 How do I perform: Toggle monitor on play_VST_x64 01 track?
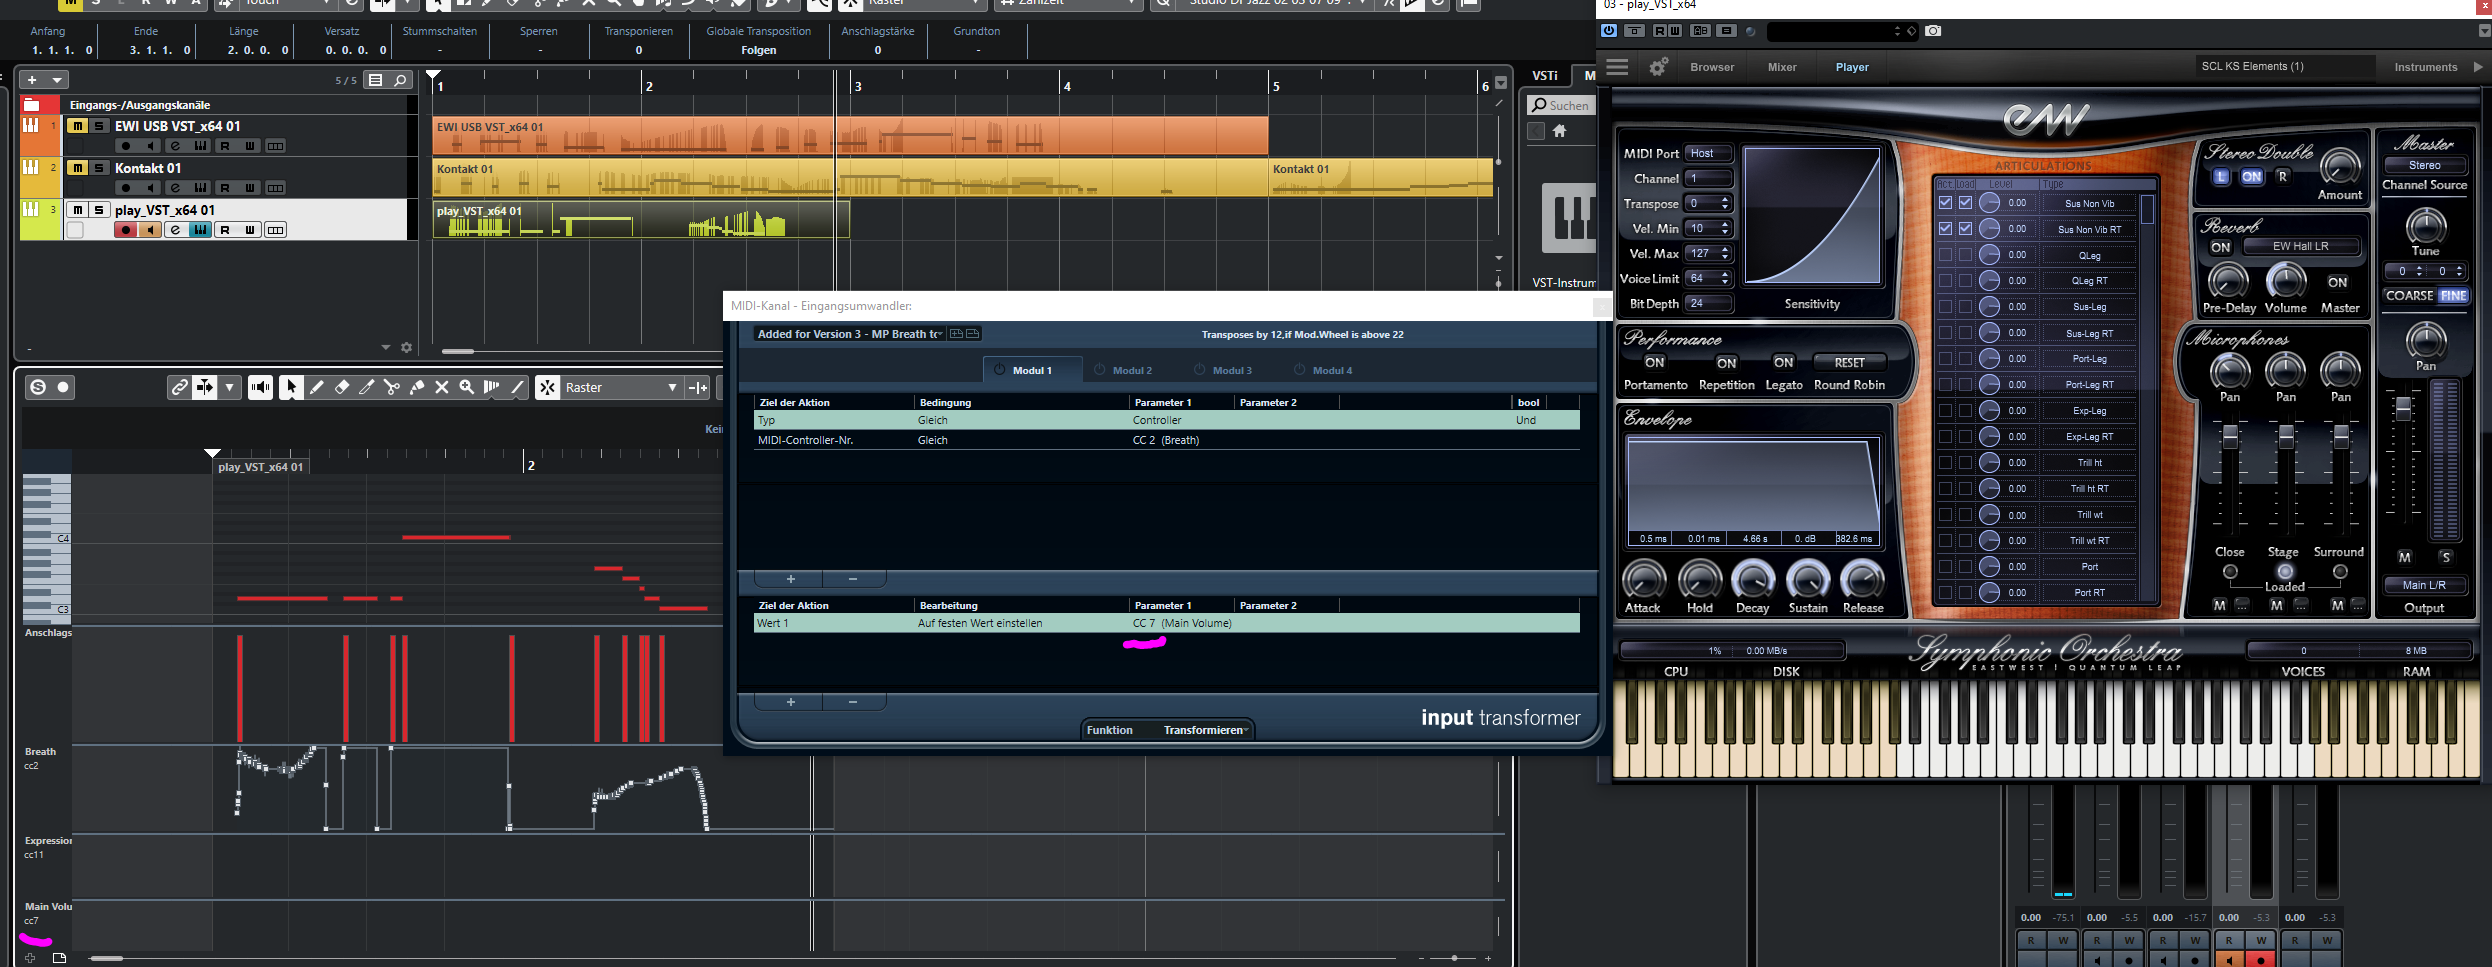[150, 230]
